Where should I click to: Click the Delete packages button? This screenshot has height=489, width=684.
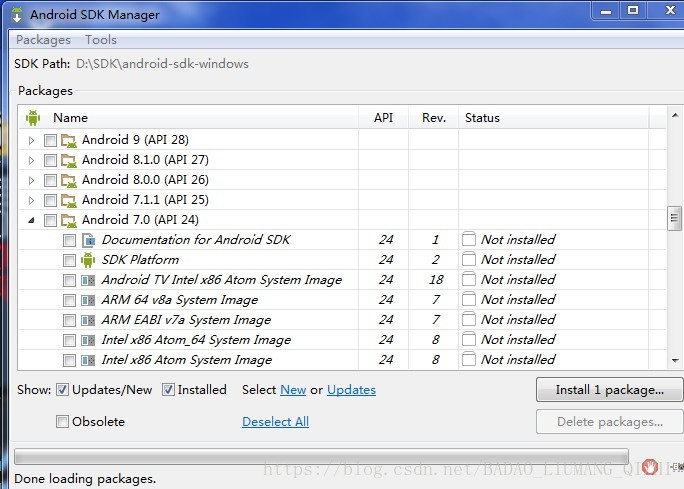tap(609, 422)
